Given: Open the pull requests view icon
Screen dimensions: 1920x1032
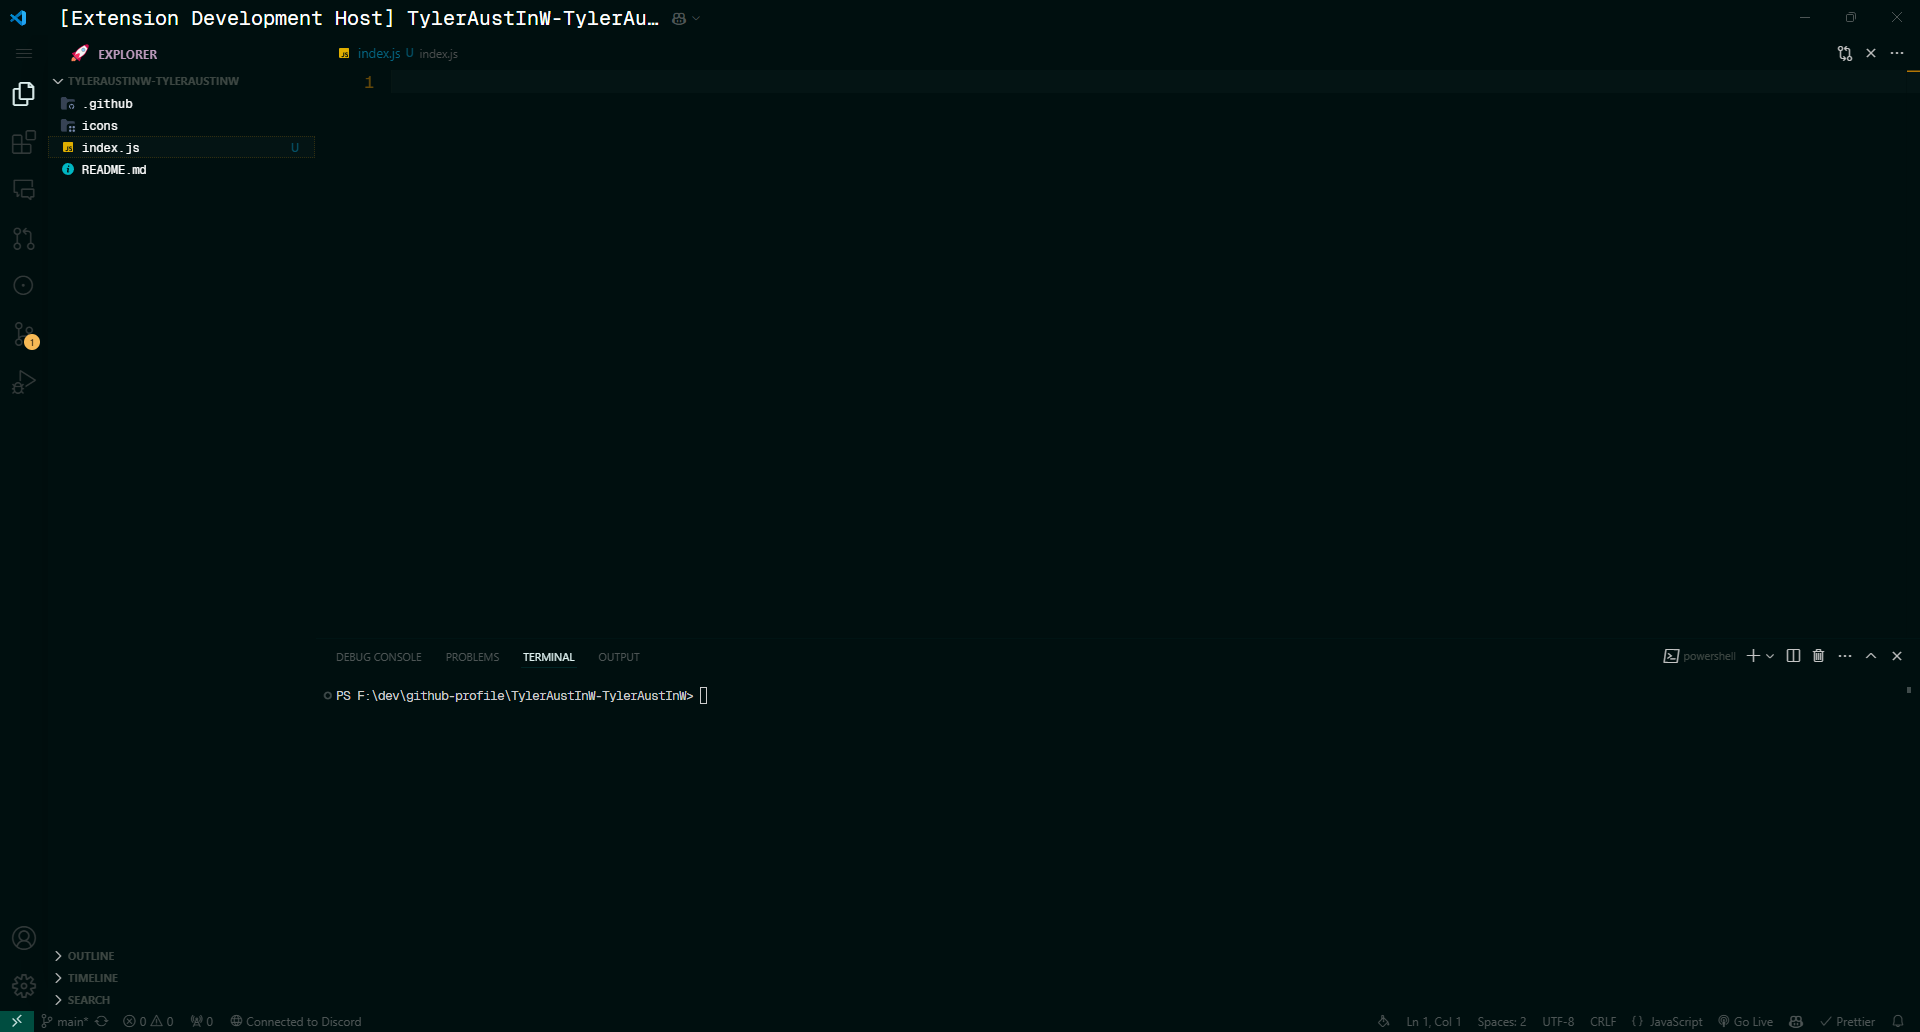Looking at the screenshot, I should coord(24,238).
